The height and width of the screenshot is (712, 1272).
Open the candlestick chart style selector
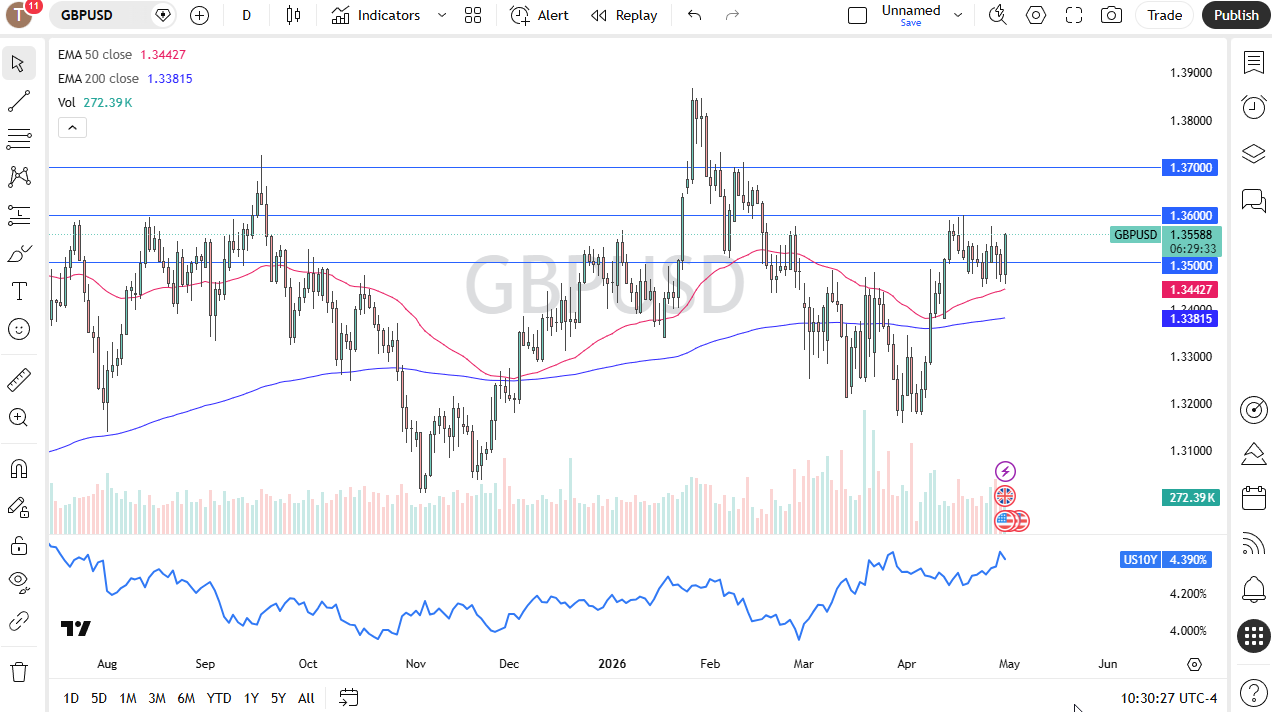(x=293, y=15)
